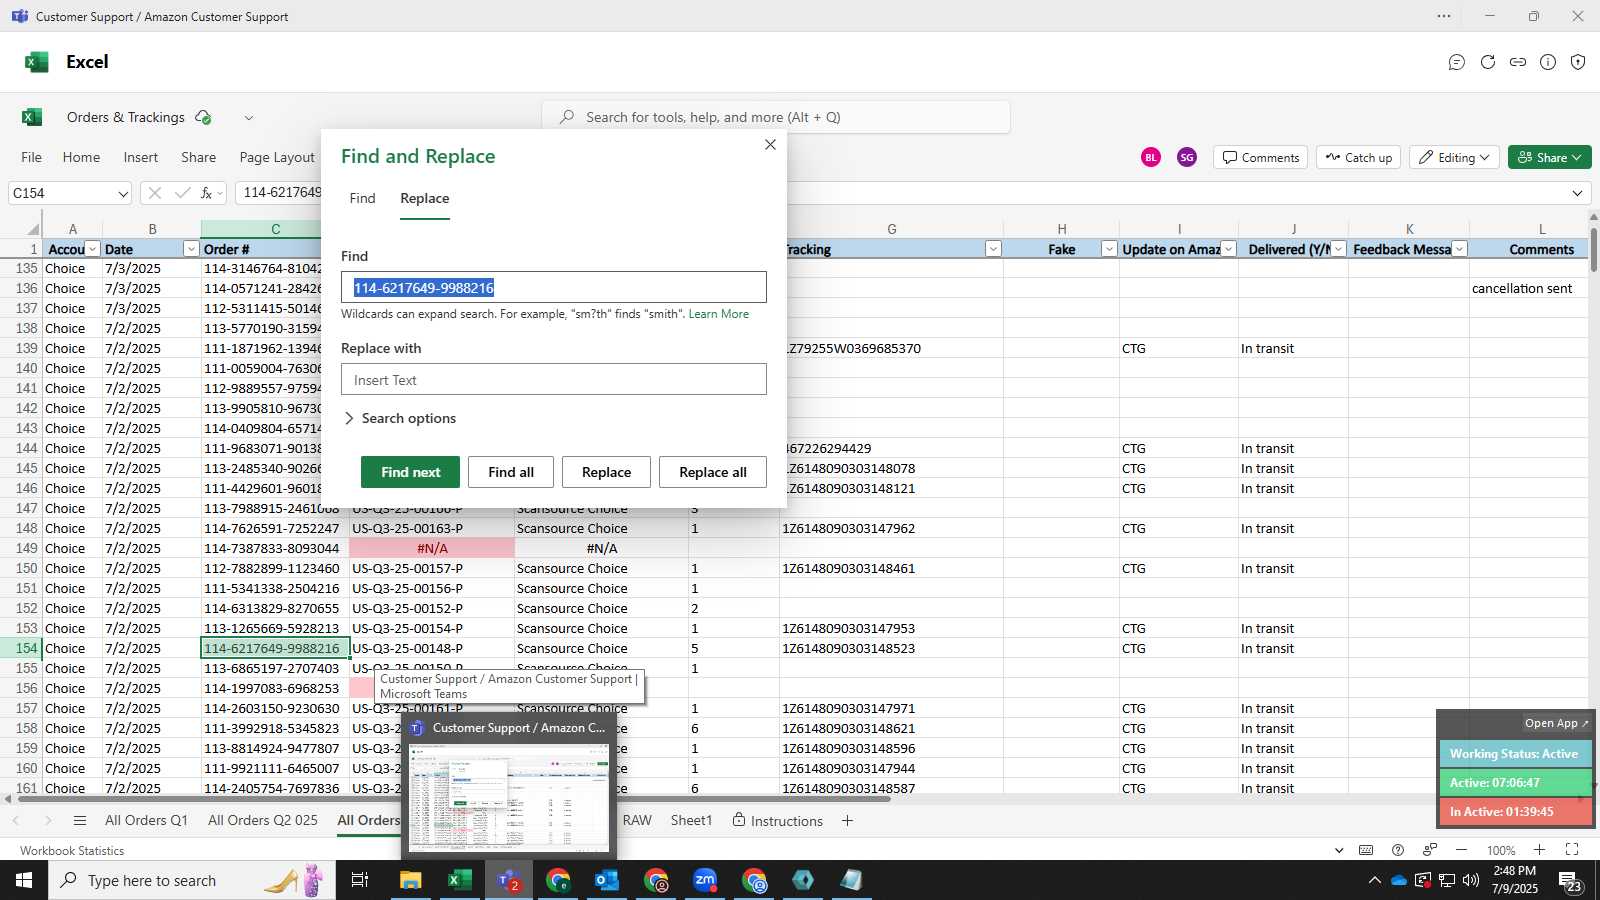Click the BL collaborator avatar
Image resolution: width=1600 pixels, height=900 pixels.
(x=1151, y=157)
